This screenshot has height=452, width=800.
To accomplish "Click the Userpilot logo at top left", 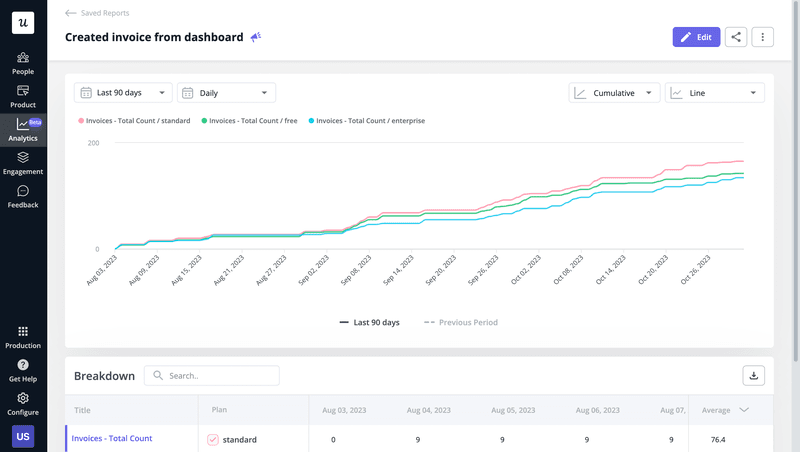I will point(22,23).
